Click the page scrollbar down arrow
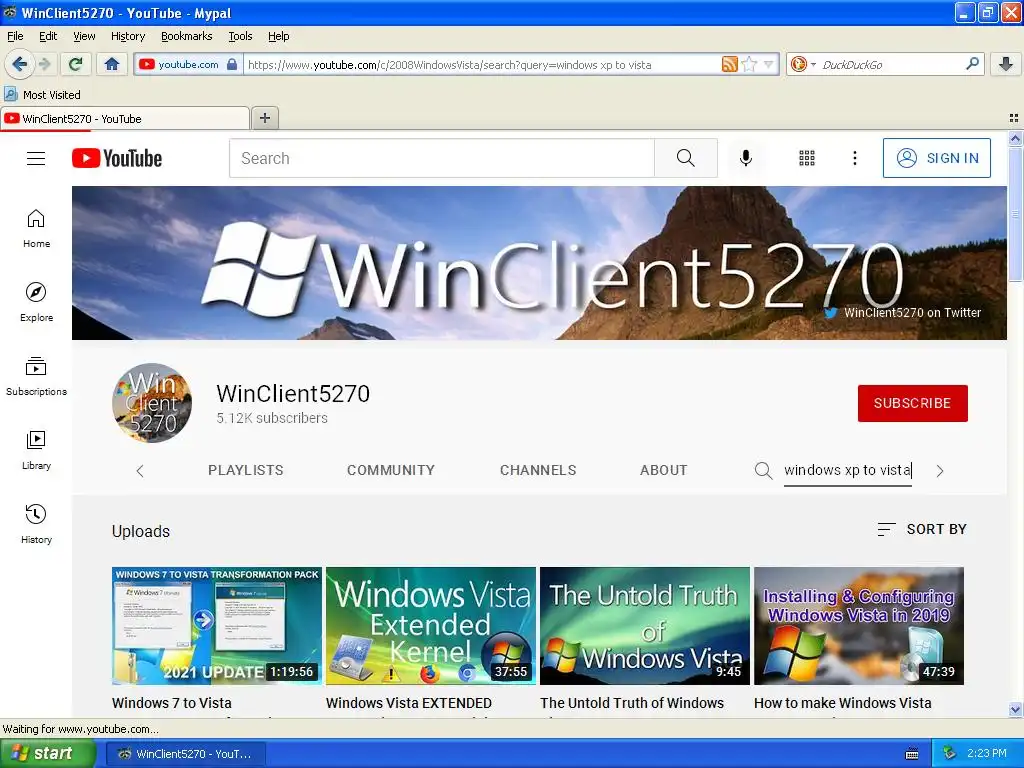Viewport: 1024px width, 768px height. pyautogui.click(x=1015, y=709)
